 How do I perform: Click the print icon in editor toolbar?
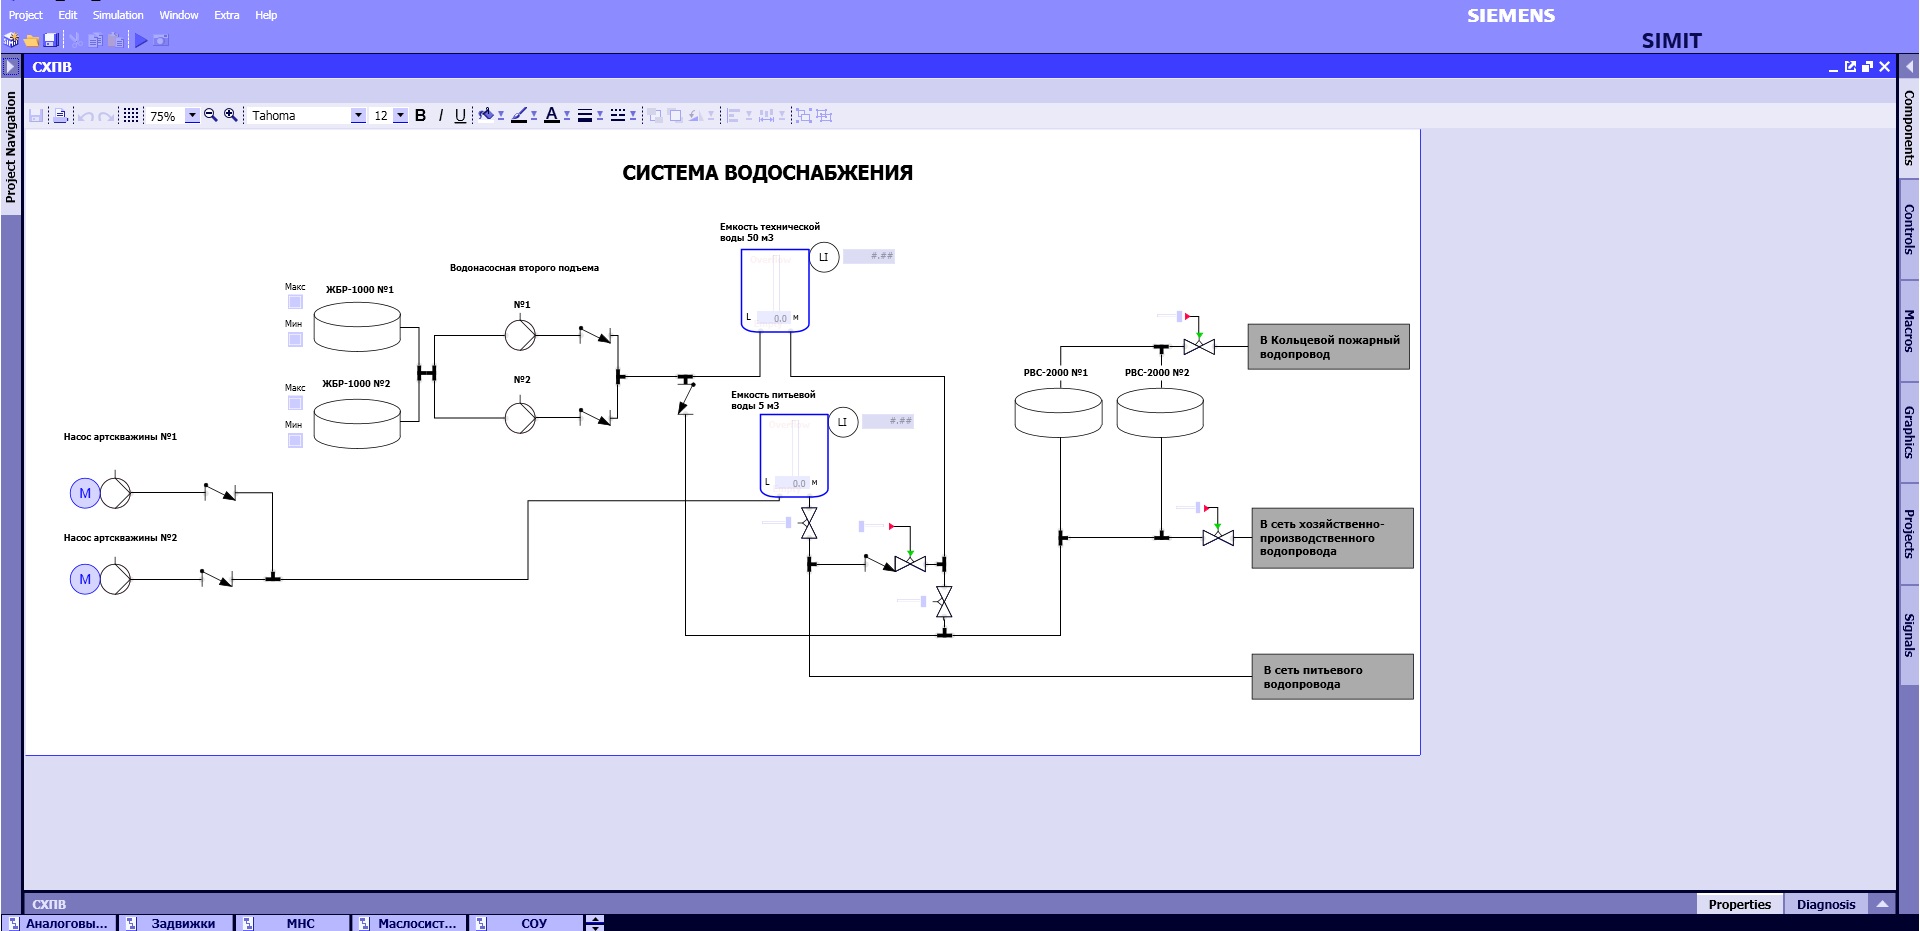tap(60, 116)
